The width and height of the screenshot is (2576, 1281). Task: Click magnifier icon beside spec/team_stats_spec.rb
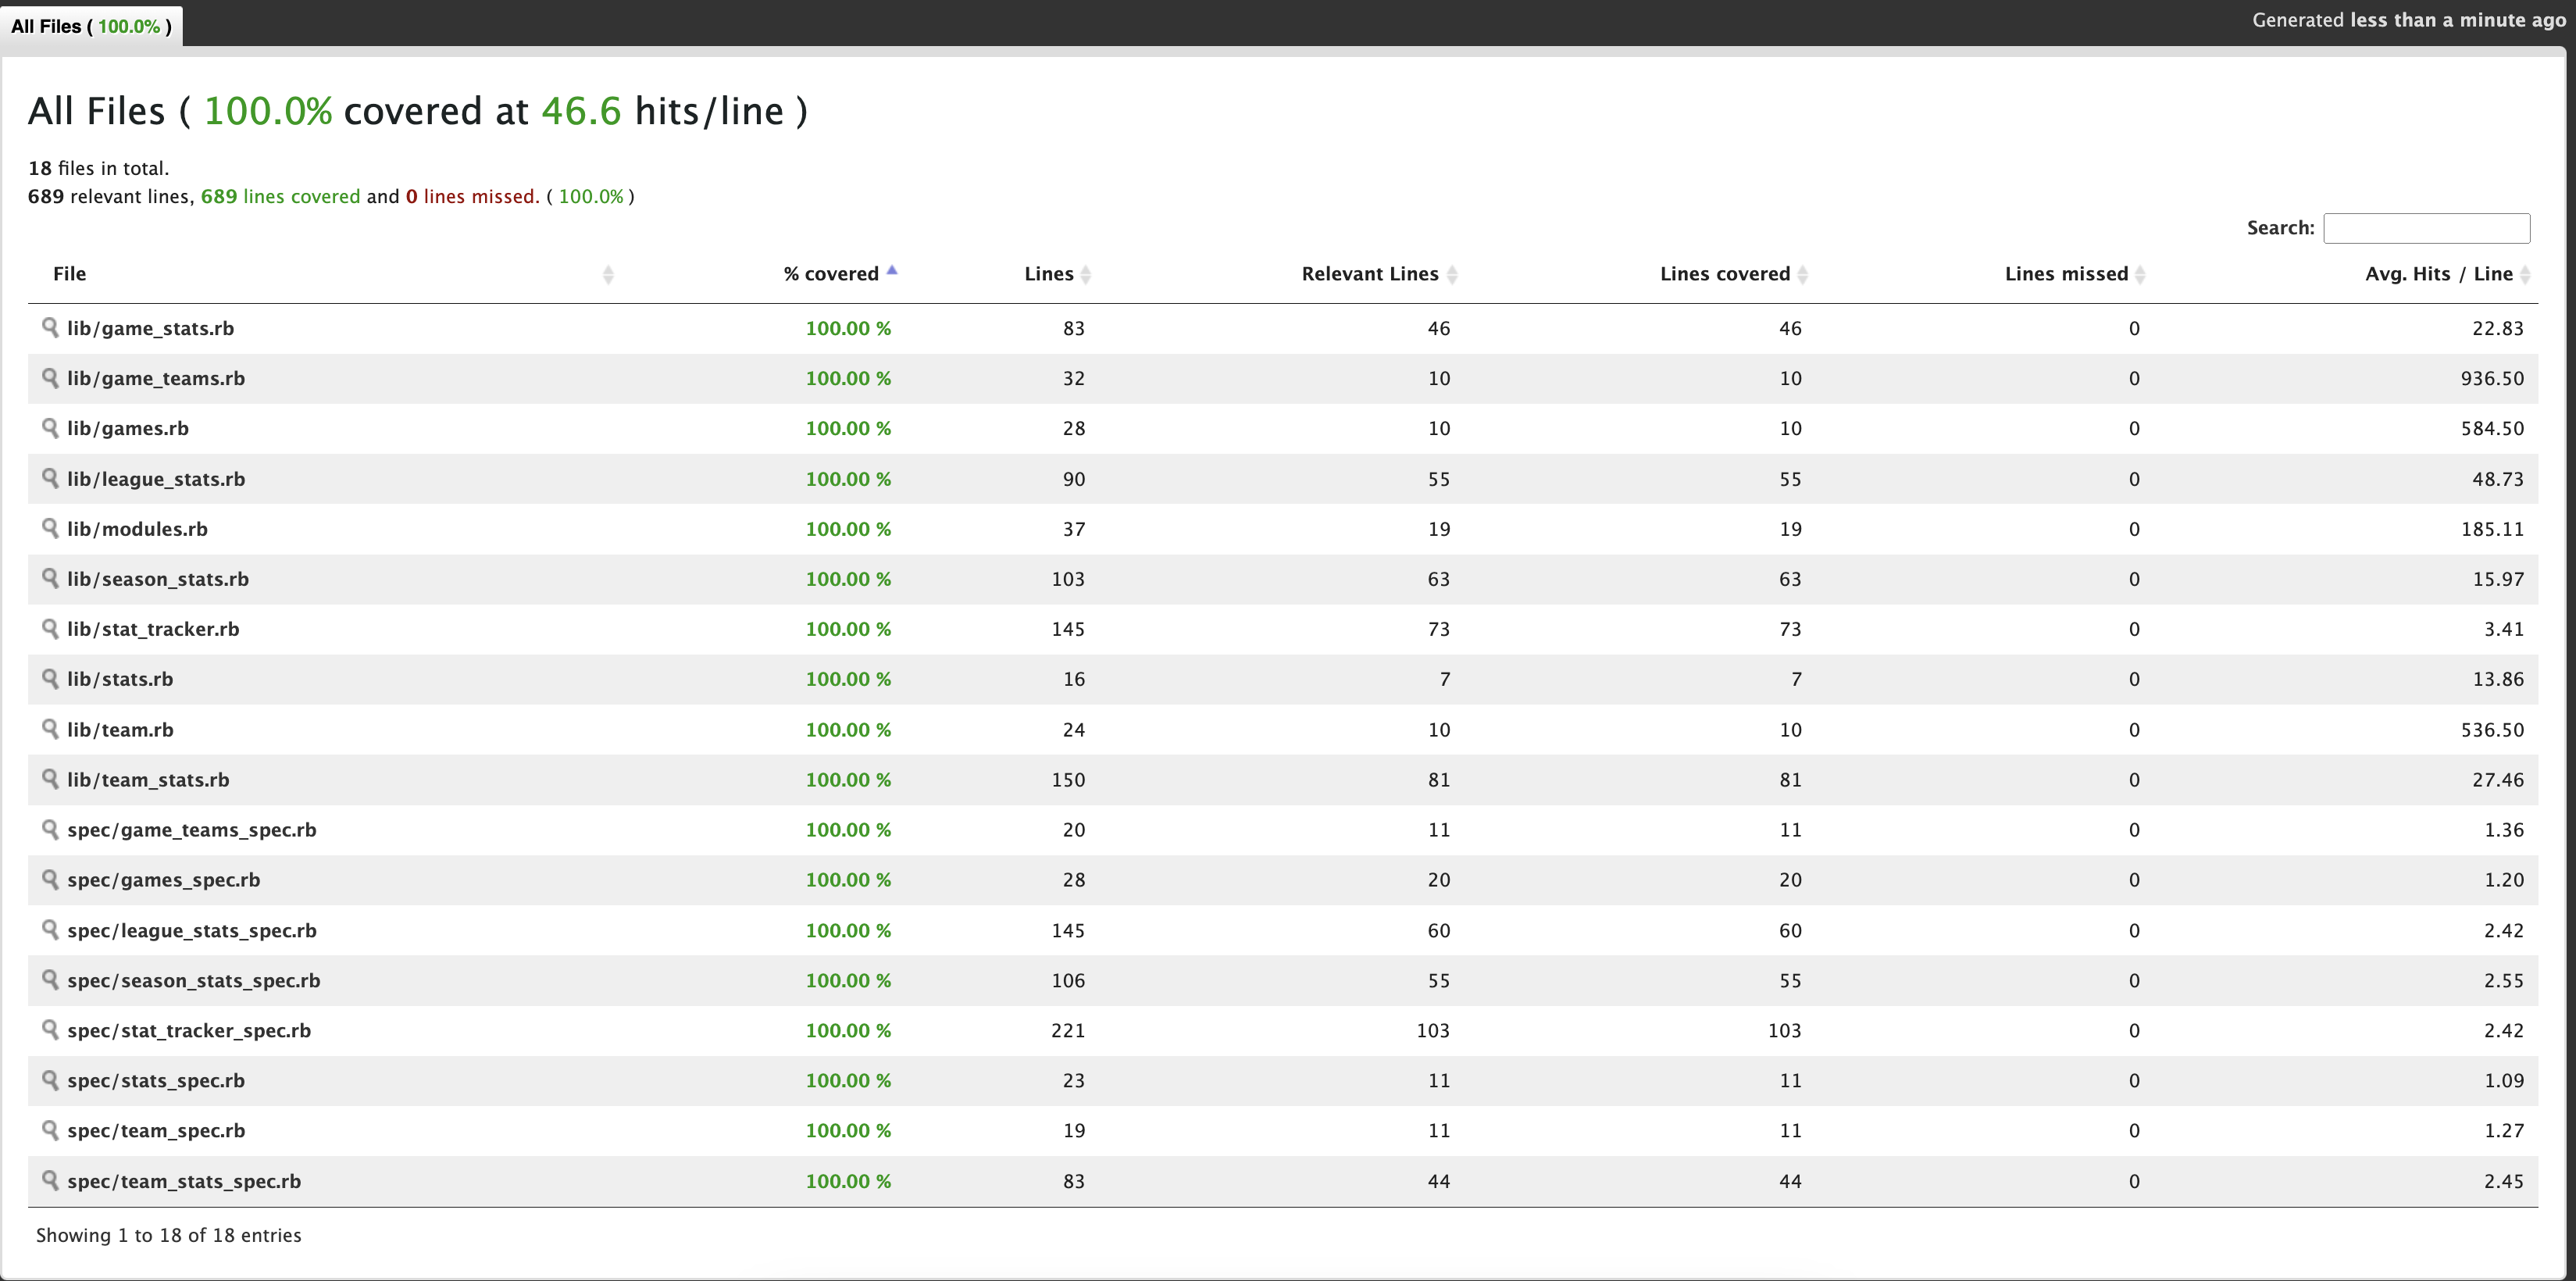(x=50, y=1181)
